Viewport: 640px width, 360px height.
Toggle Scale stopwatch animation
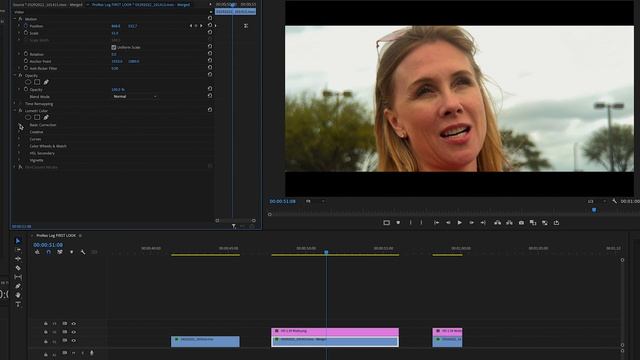pyautogui.click(x=26, y=33)
